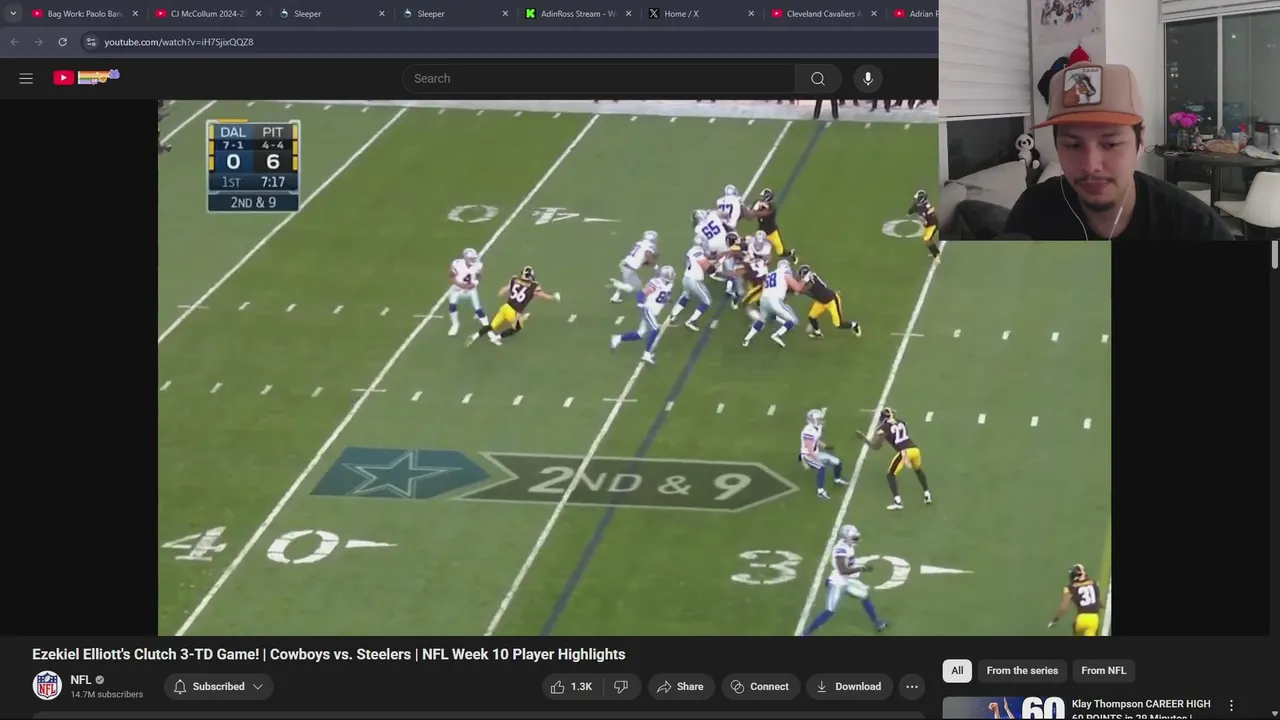Open the tab search dropdown arrow
The height and width of the screenshot is (720, 1280).
tap(13, 14)
